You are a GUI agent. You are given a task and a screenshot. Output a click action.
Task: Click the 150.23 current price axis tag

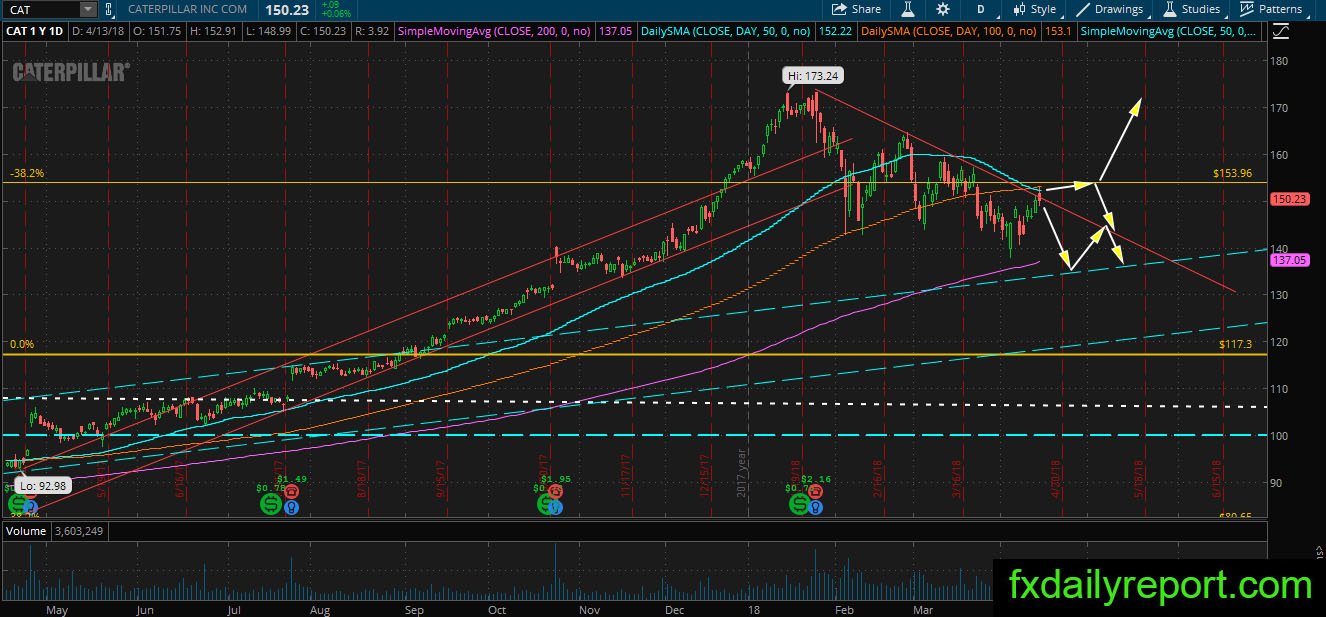point(1288,199)
